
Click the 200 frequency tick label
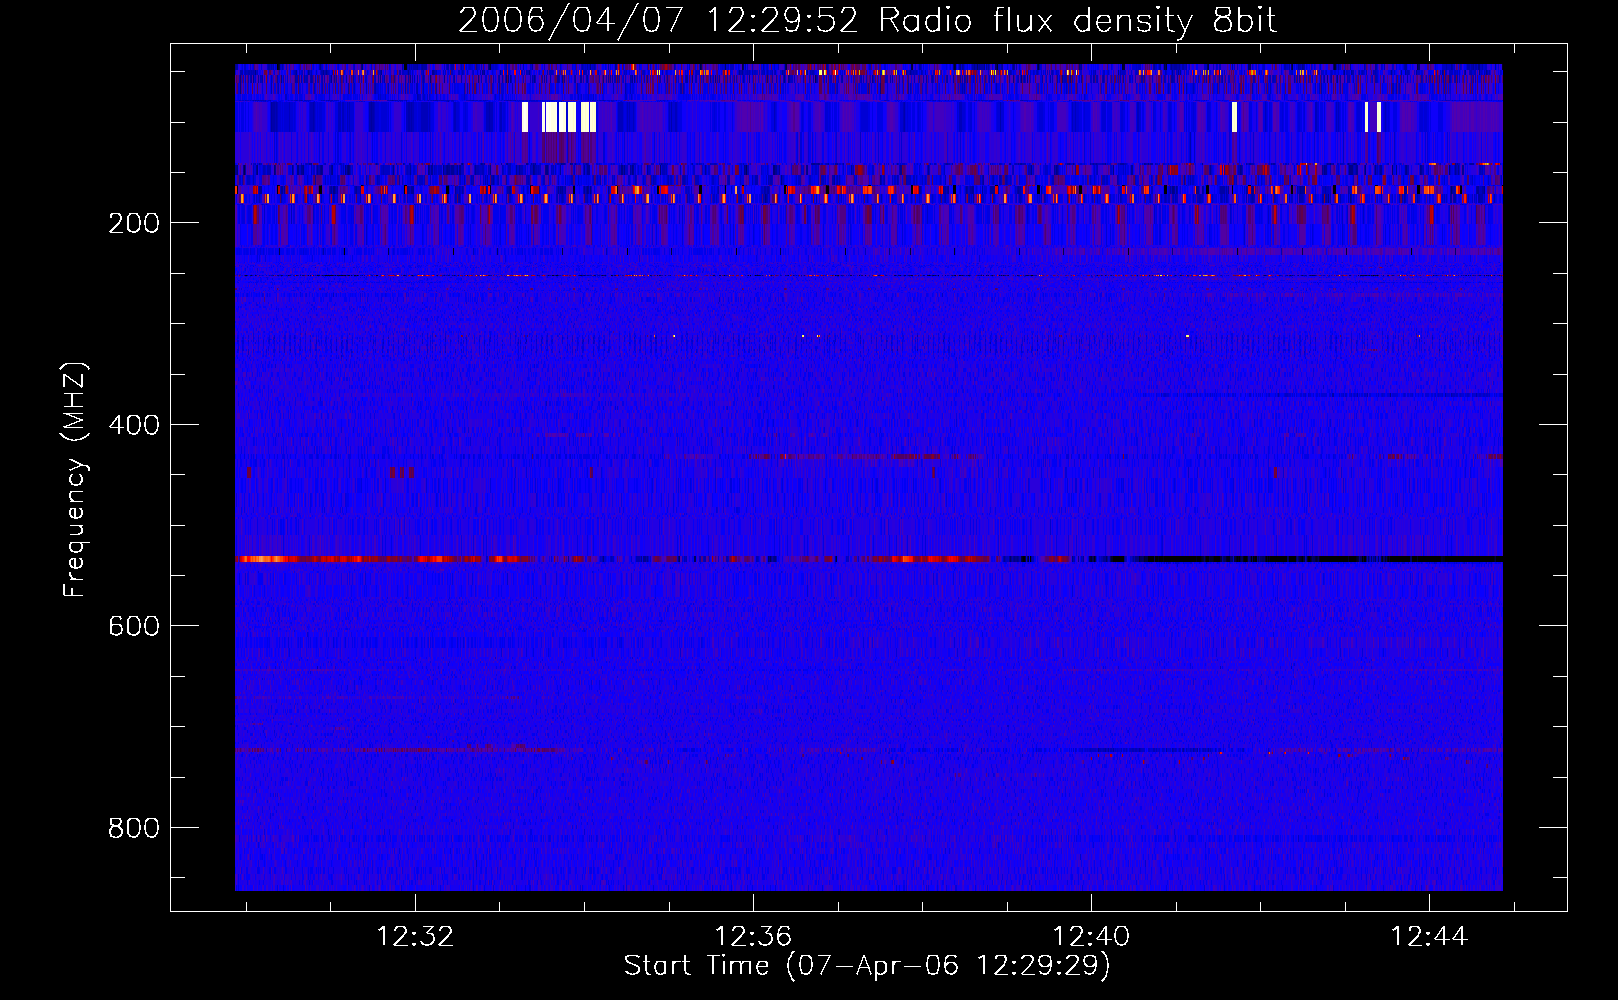[x=134, y=223]
